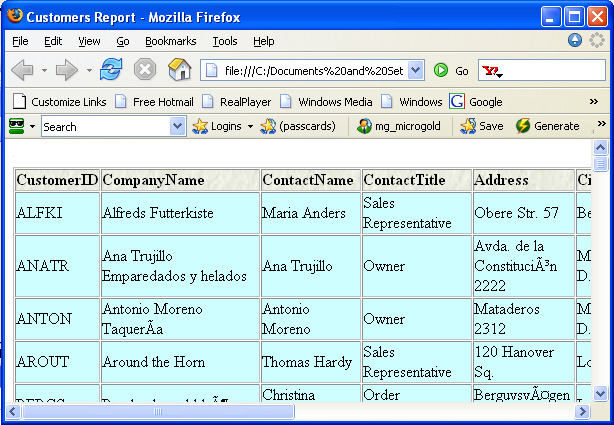614x425 pixels.
Task: Click the blue update notification icon
Action: pos(575,40)
